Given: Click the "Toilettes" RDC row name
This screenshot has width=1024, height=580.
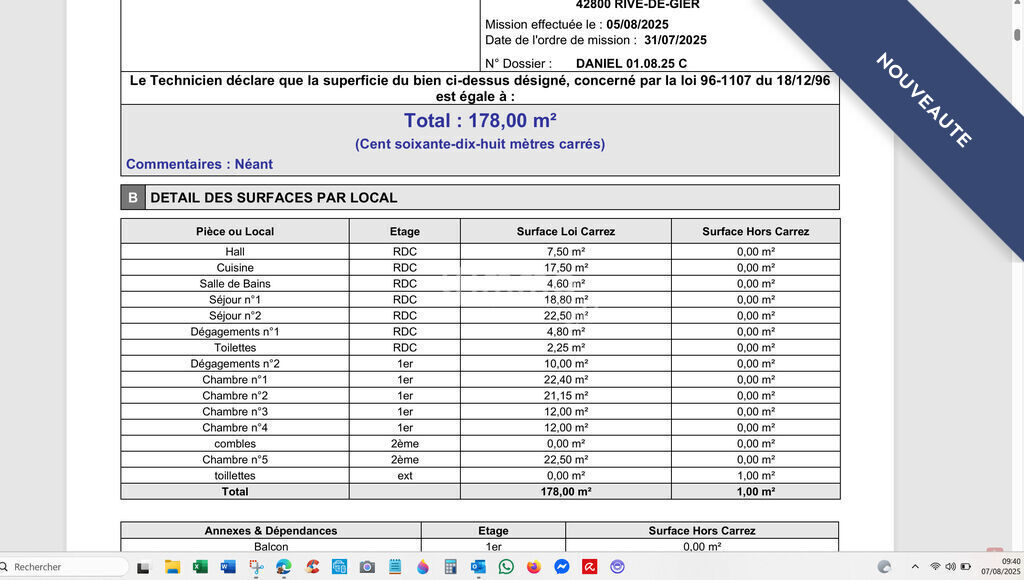Looking at the screenshot, I should coord(235,347).
